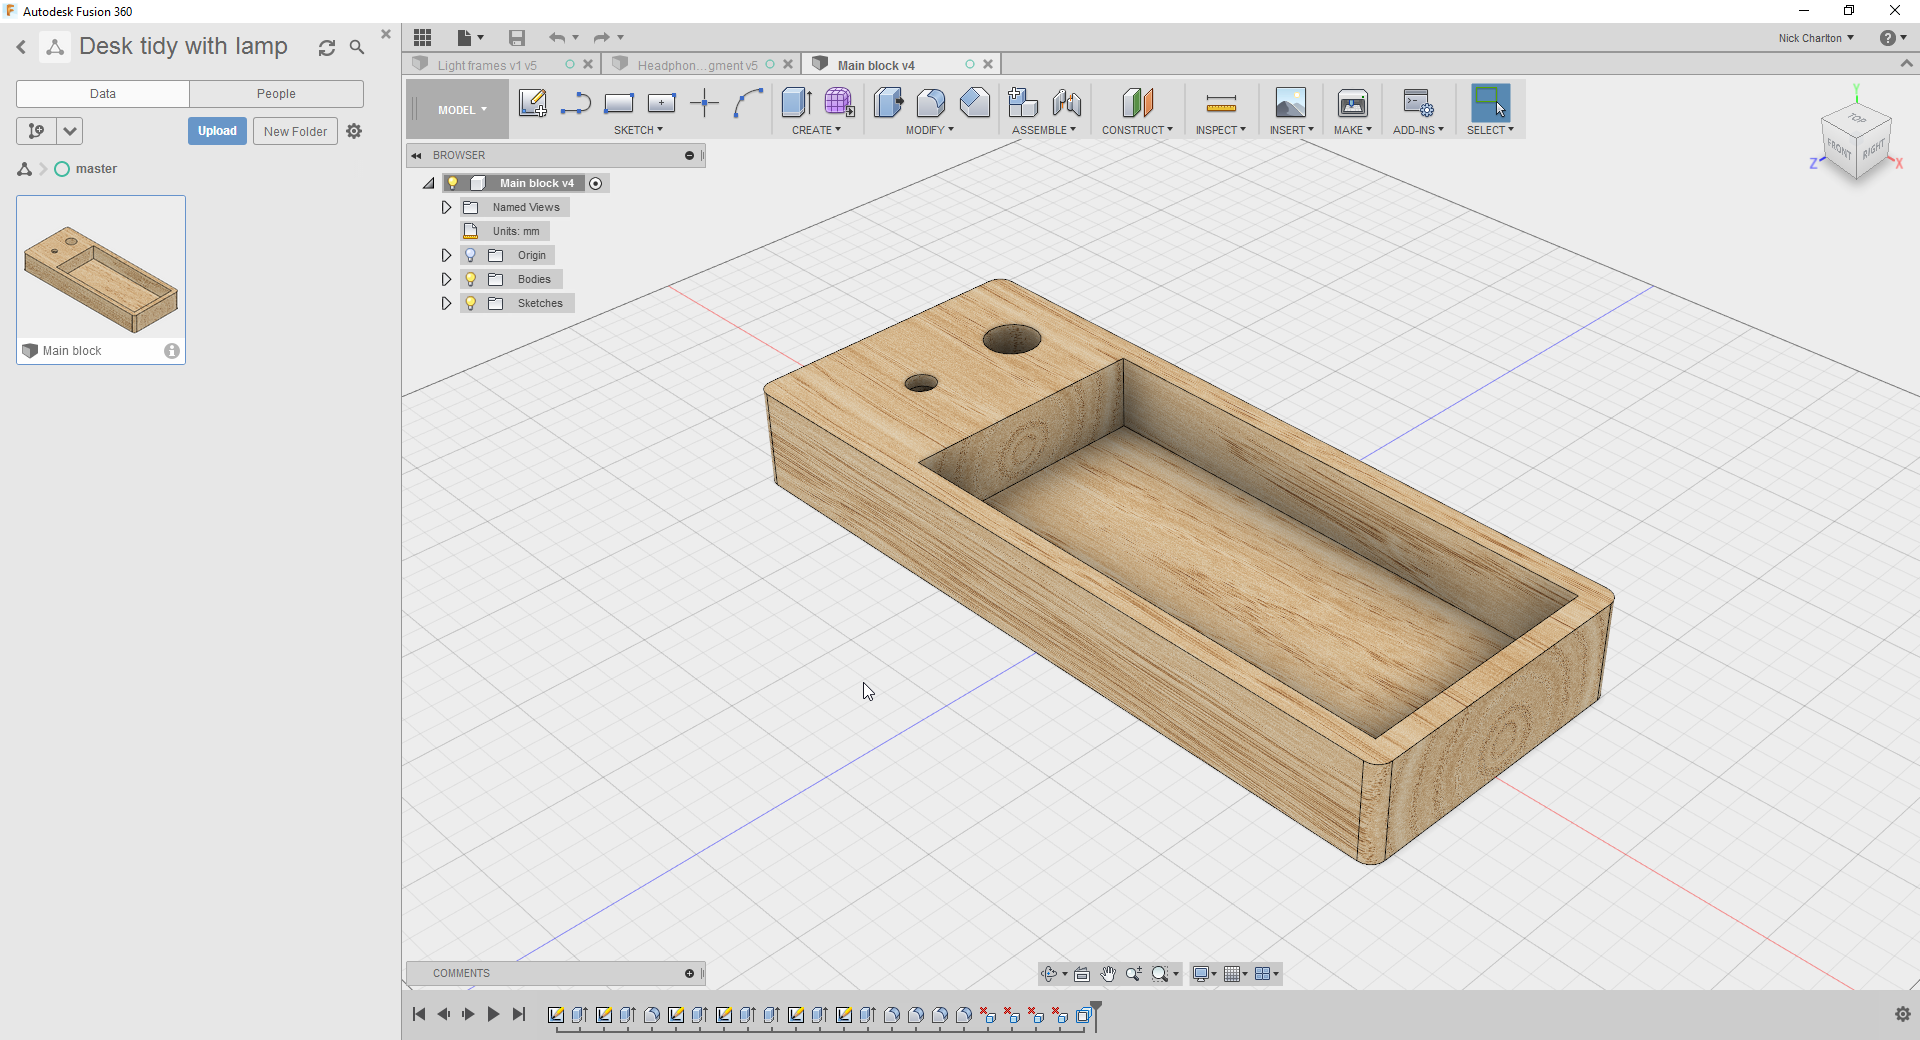1920x1040 pixels.
Task: Select the Create Sketch tool
Action: (533, 103)
